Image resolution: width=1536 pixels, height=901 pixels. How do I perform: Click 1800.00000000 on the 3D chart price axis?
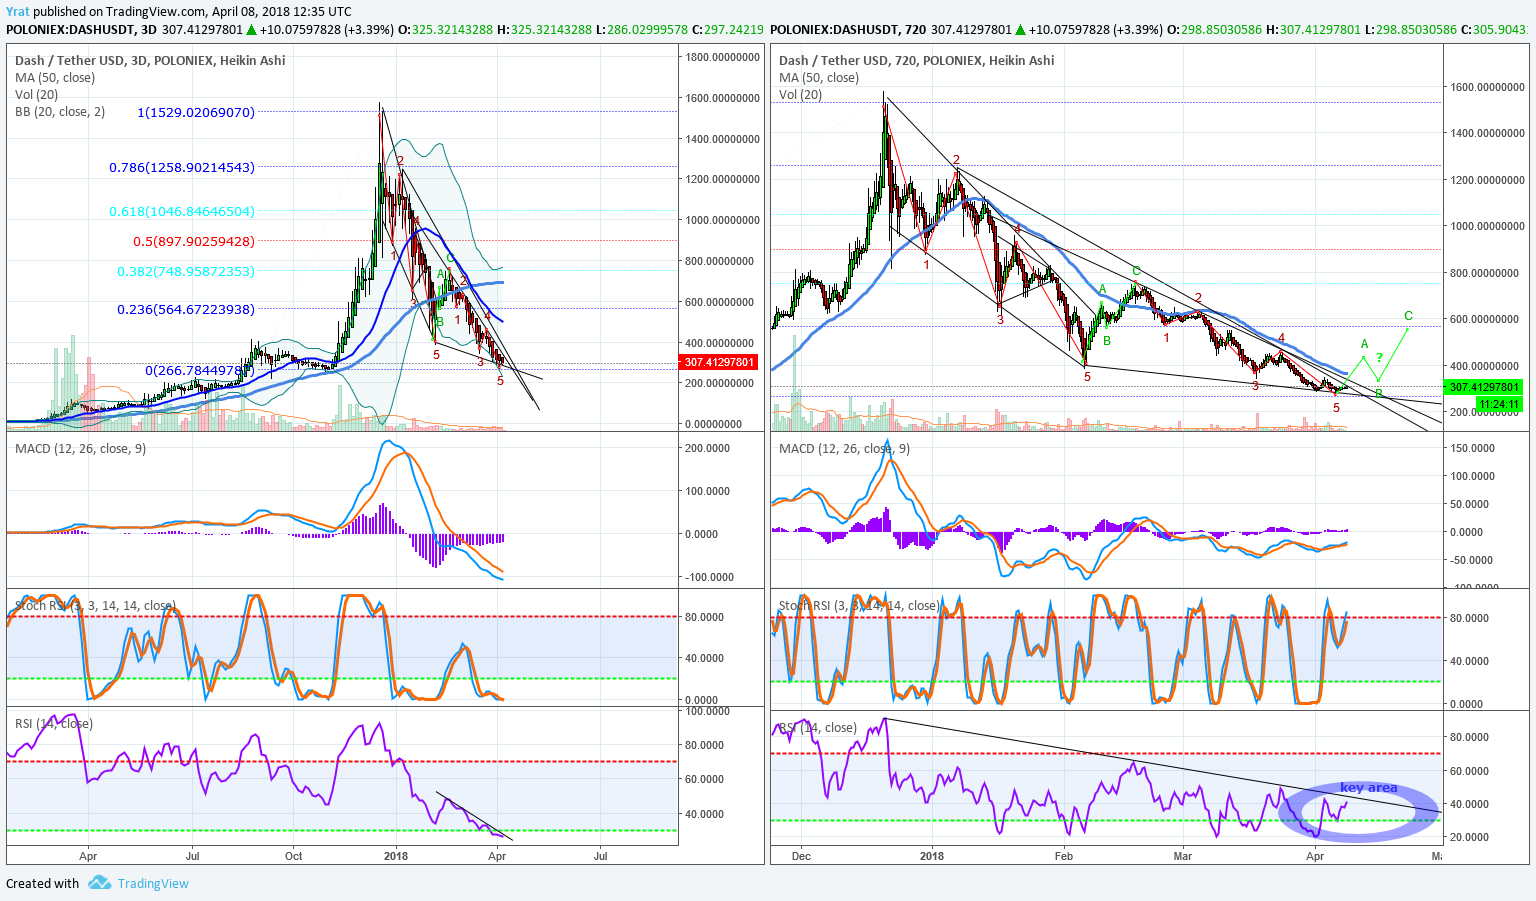722,57
